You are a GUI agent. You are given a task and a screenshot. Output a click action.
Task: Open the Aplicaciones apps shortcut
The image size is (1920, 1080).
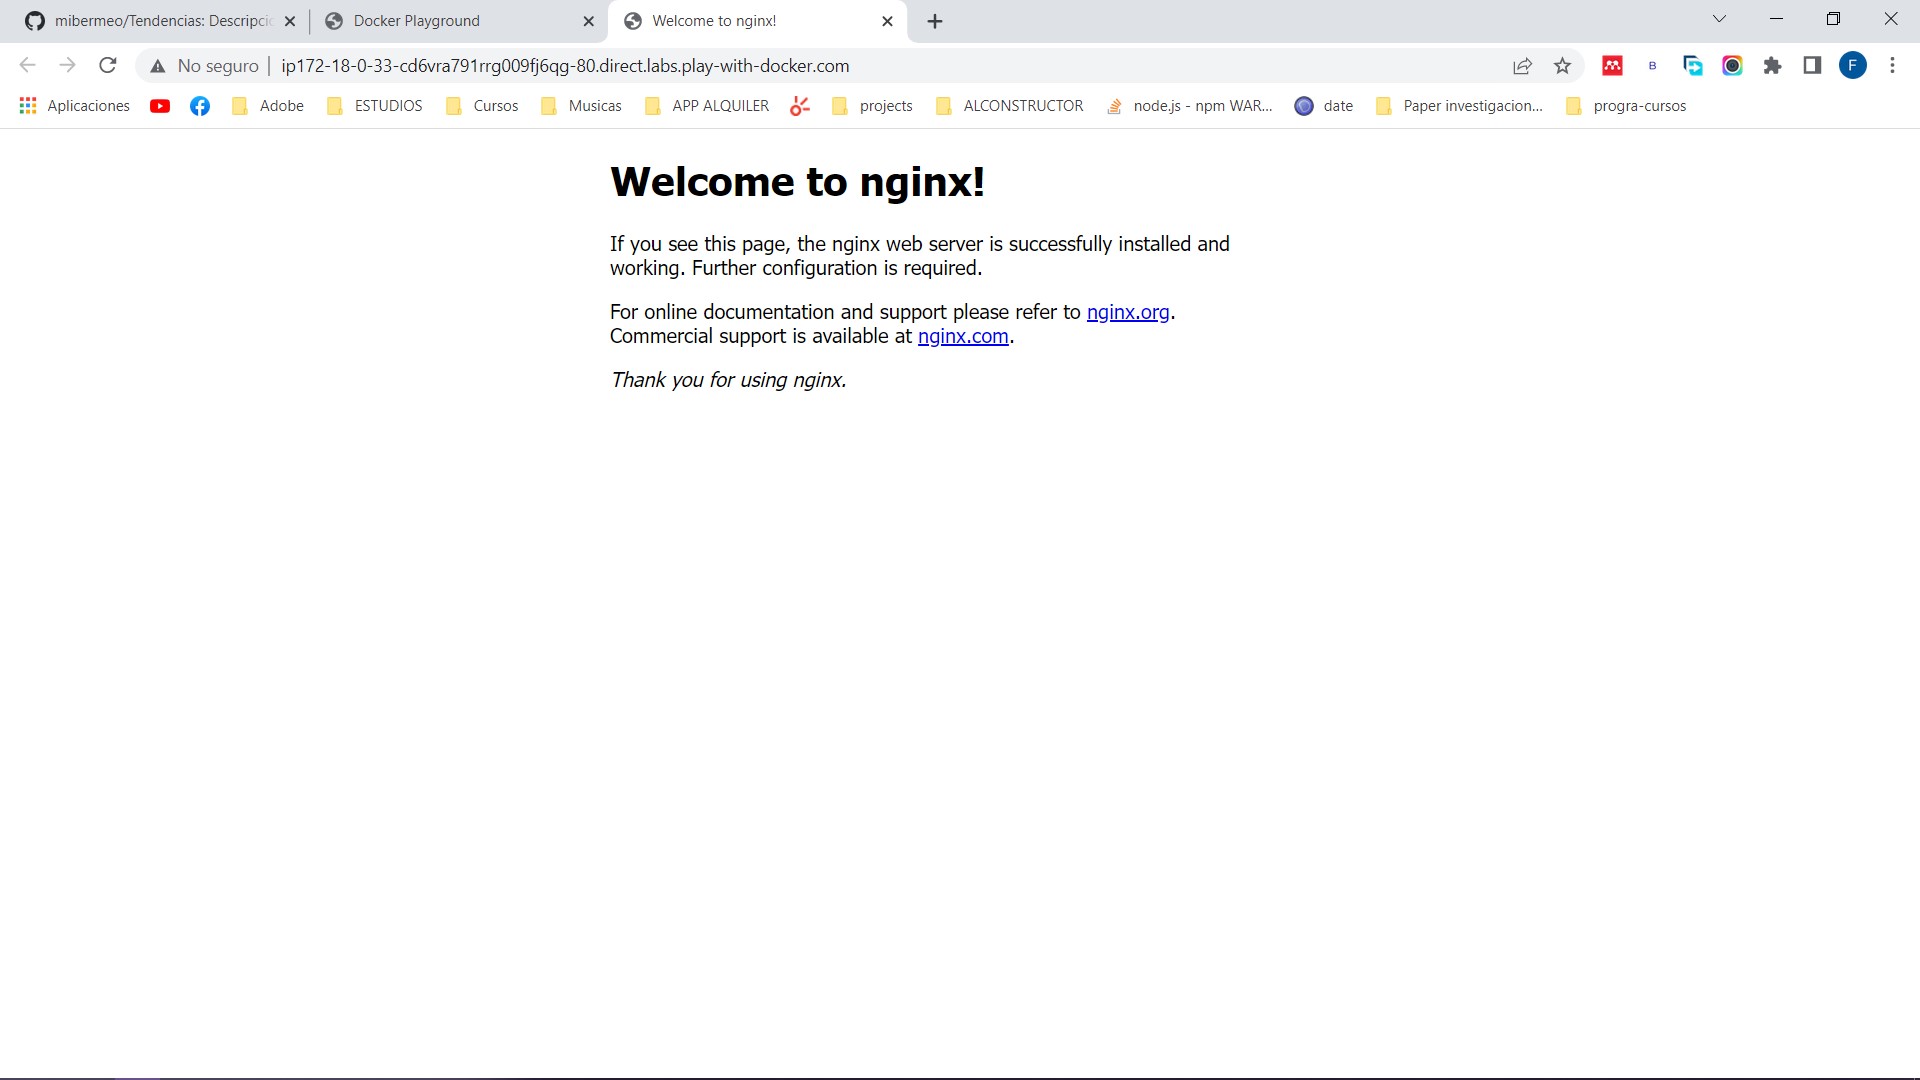(x=75, y=106)
